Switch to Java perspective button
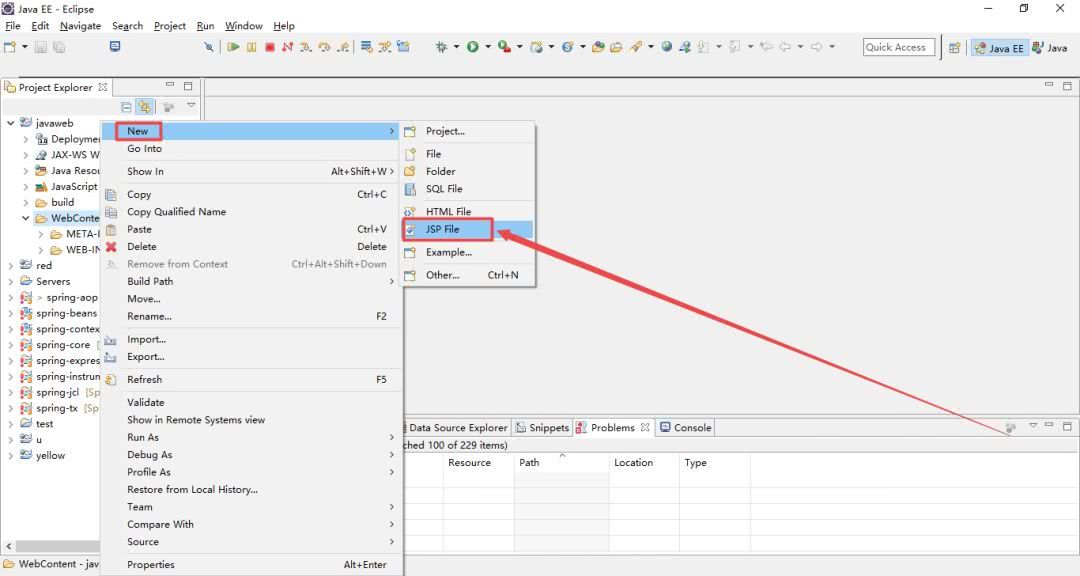Viewport: 1080px width, 576px height. tap(1050, 48)
